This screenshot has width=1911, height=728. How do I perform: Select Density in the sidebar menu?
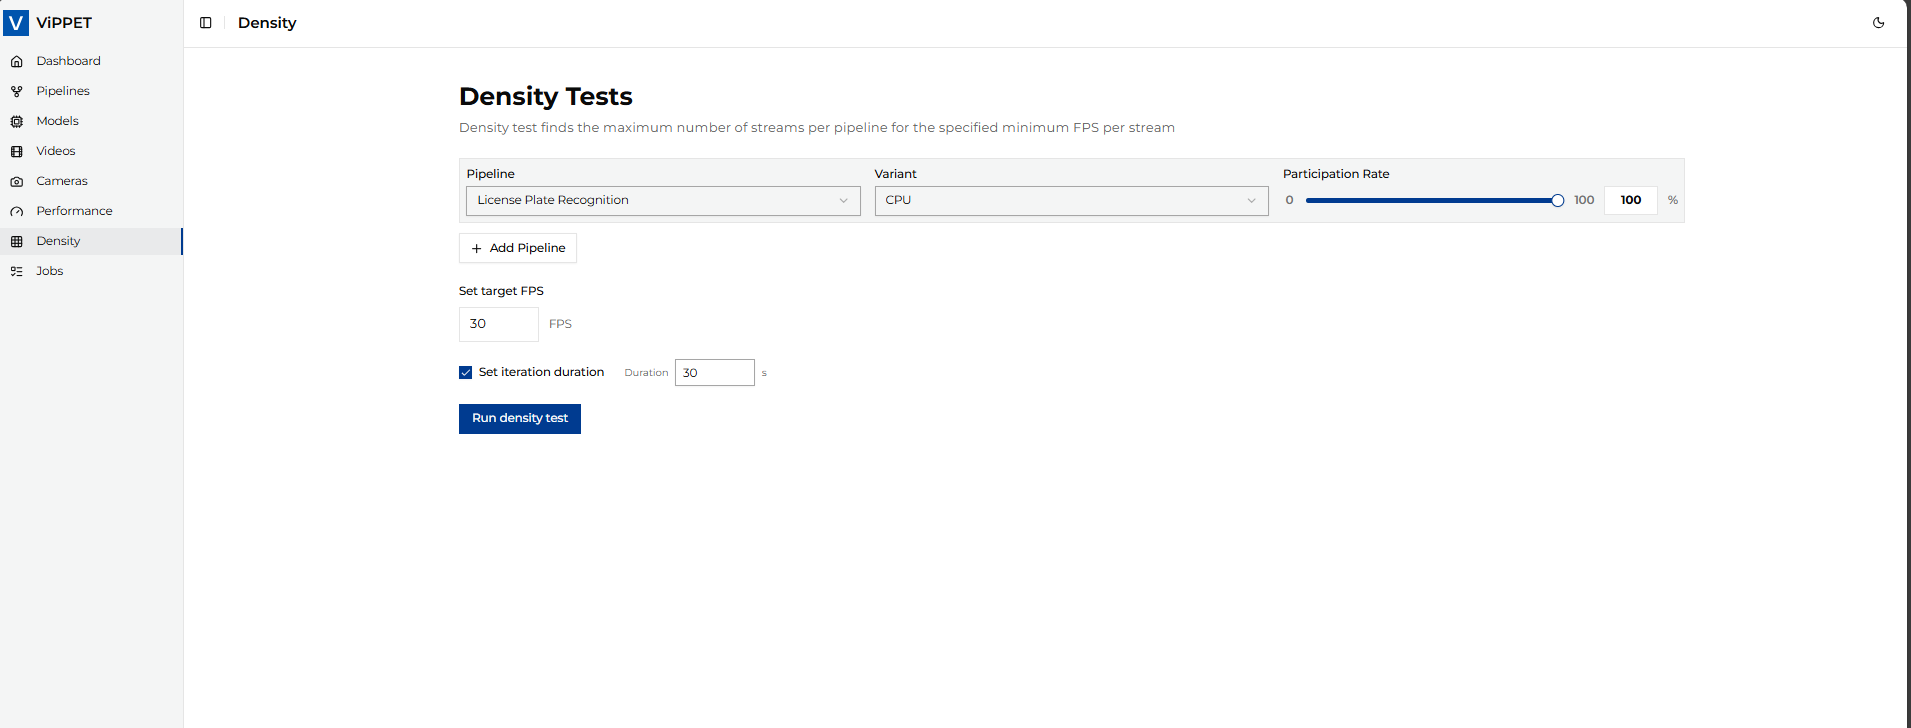[x=58, y=241]
